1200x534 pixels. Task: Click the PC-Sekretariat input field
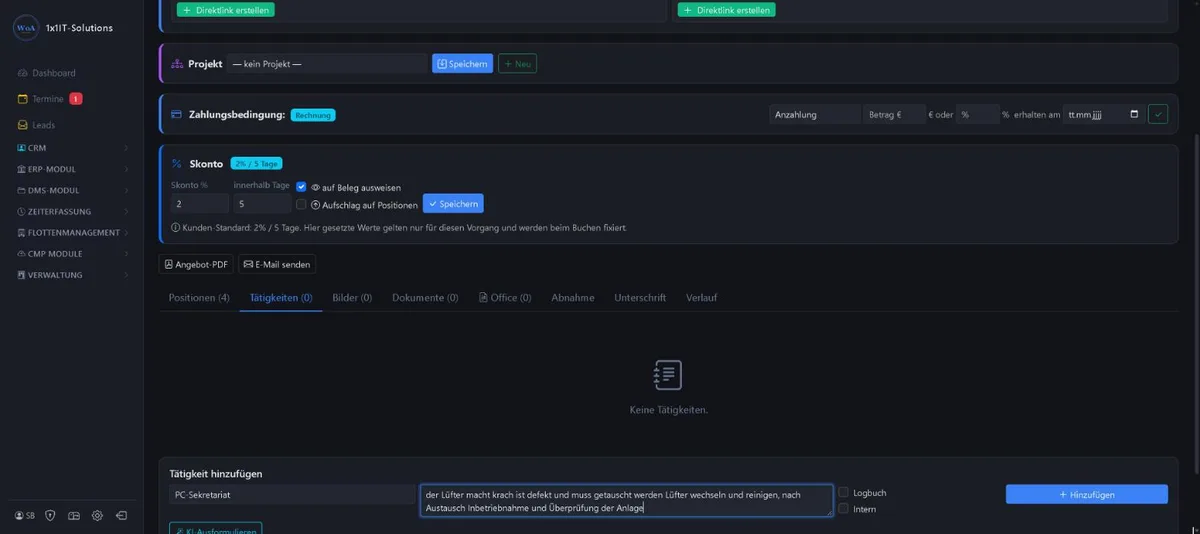(x=292, y=494)
